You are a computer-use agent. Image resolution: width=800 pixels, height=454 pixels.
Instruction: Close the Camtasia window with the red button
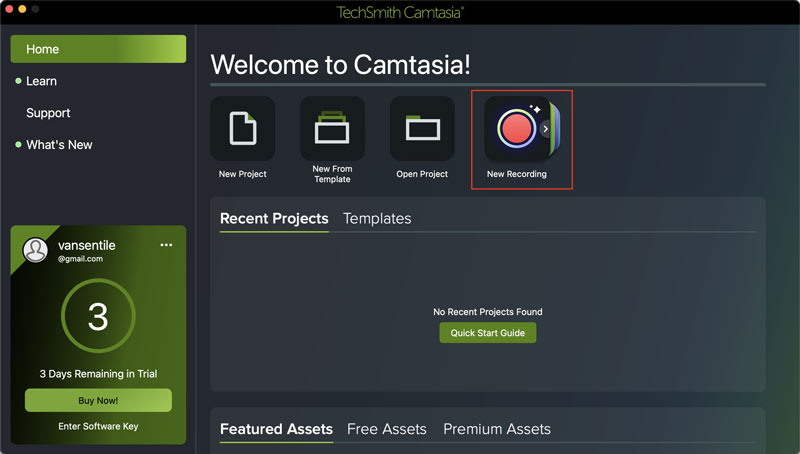pos(9,9)
